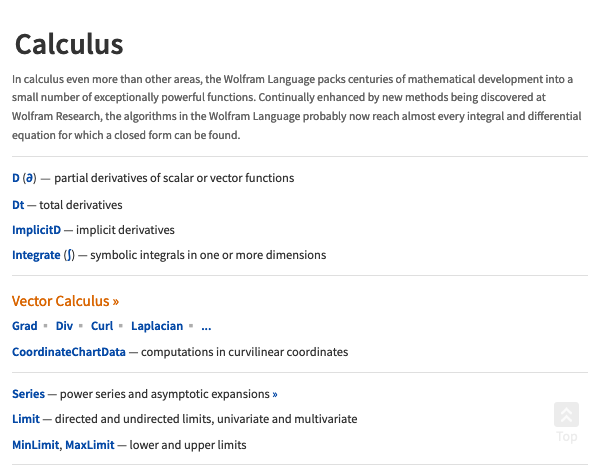Image resolution: width=600 pixels, height=467 pixels.
Task: Open the CoordinateChartData link
Action: click(x=69, y=352)
